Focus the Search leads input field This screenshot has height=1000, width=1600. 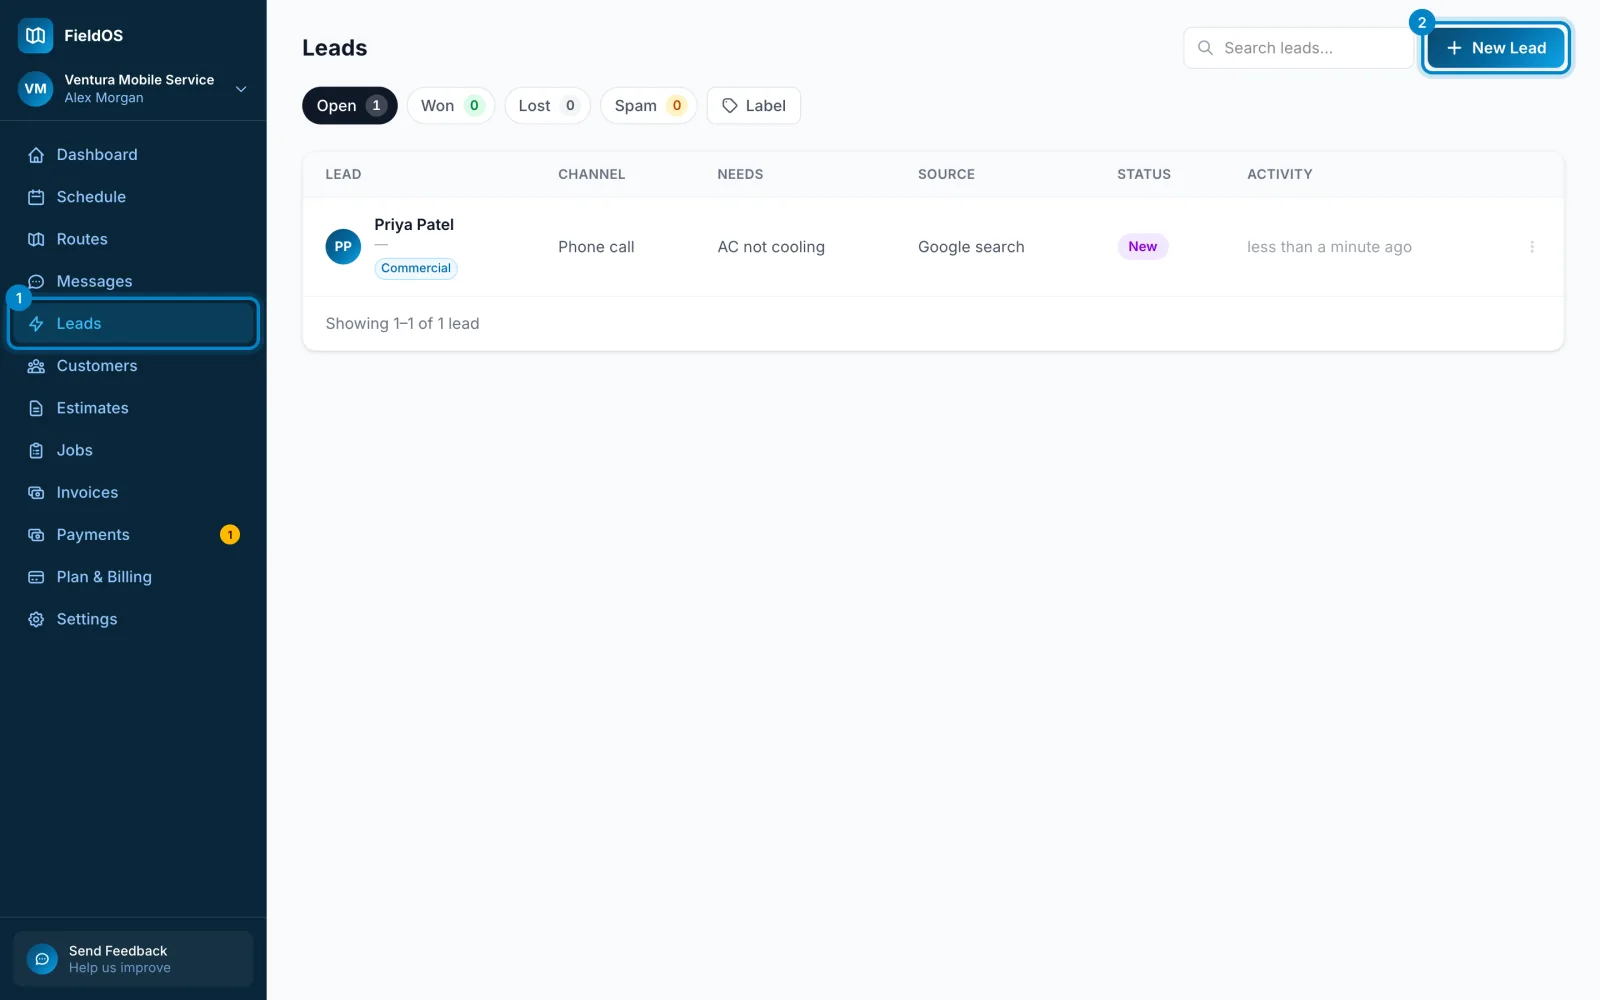coord(1298,48)
